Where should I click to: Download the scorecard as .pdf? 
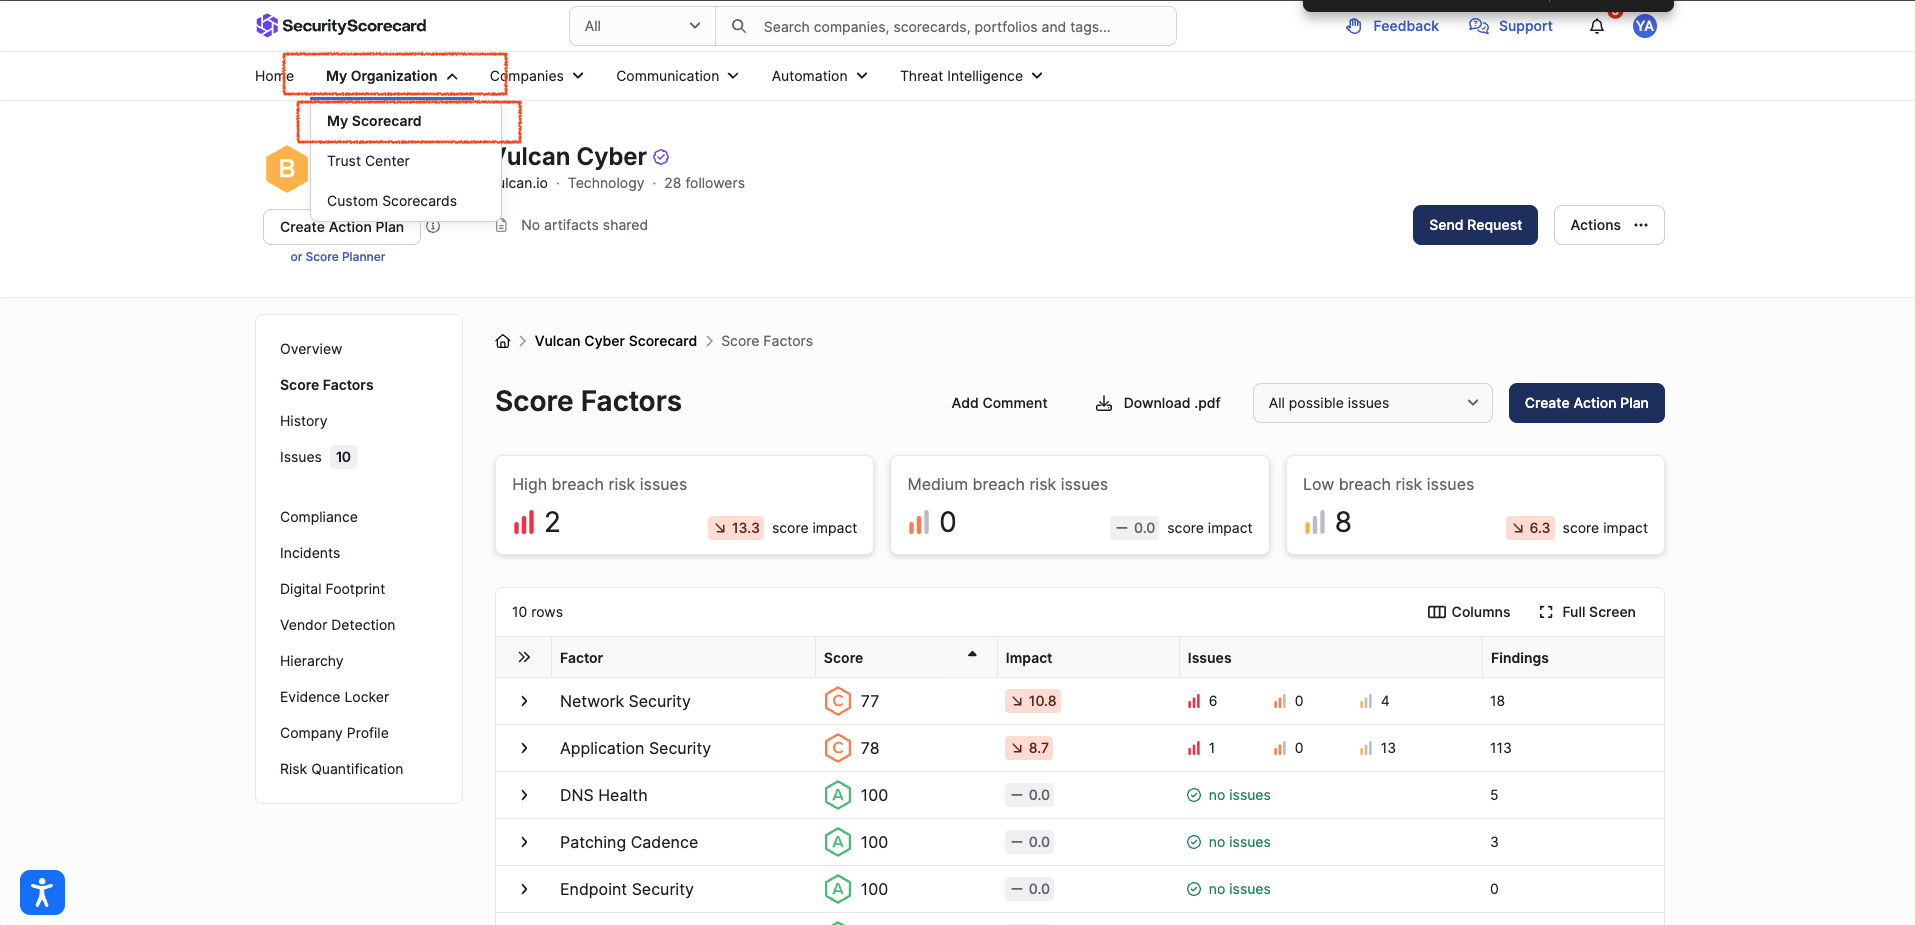[x=1158, y=403]
